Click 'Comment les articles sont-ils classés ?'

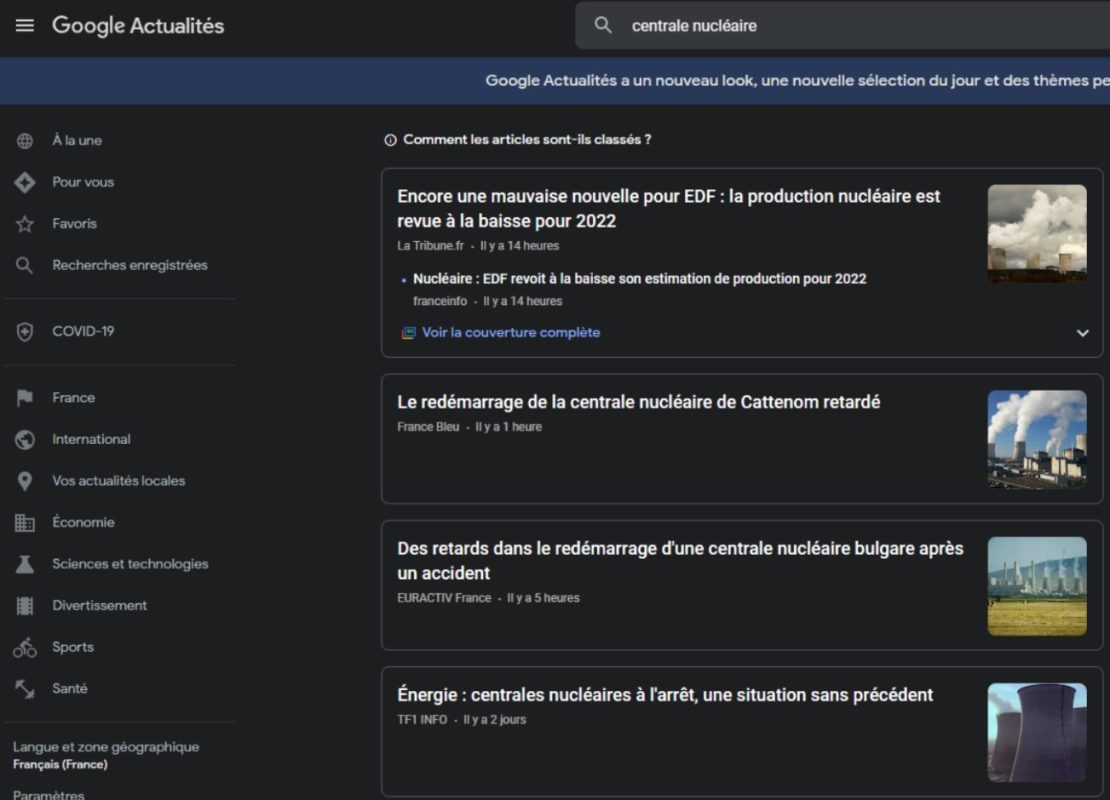[x=527, y=140]
